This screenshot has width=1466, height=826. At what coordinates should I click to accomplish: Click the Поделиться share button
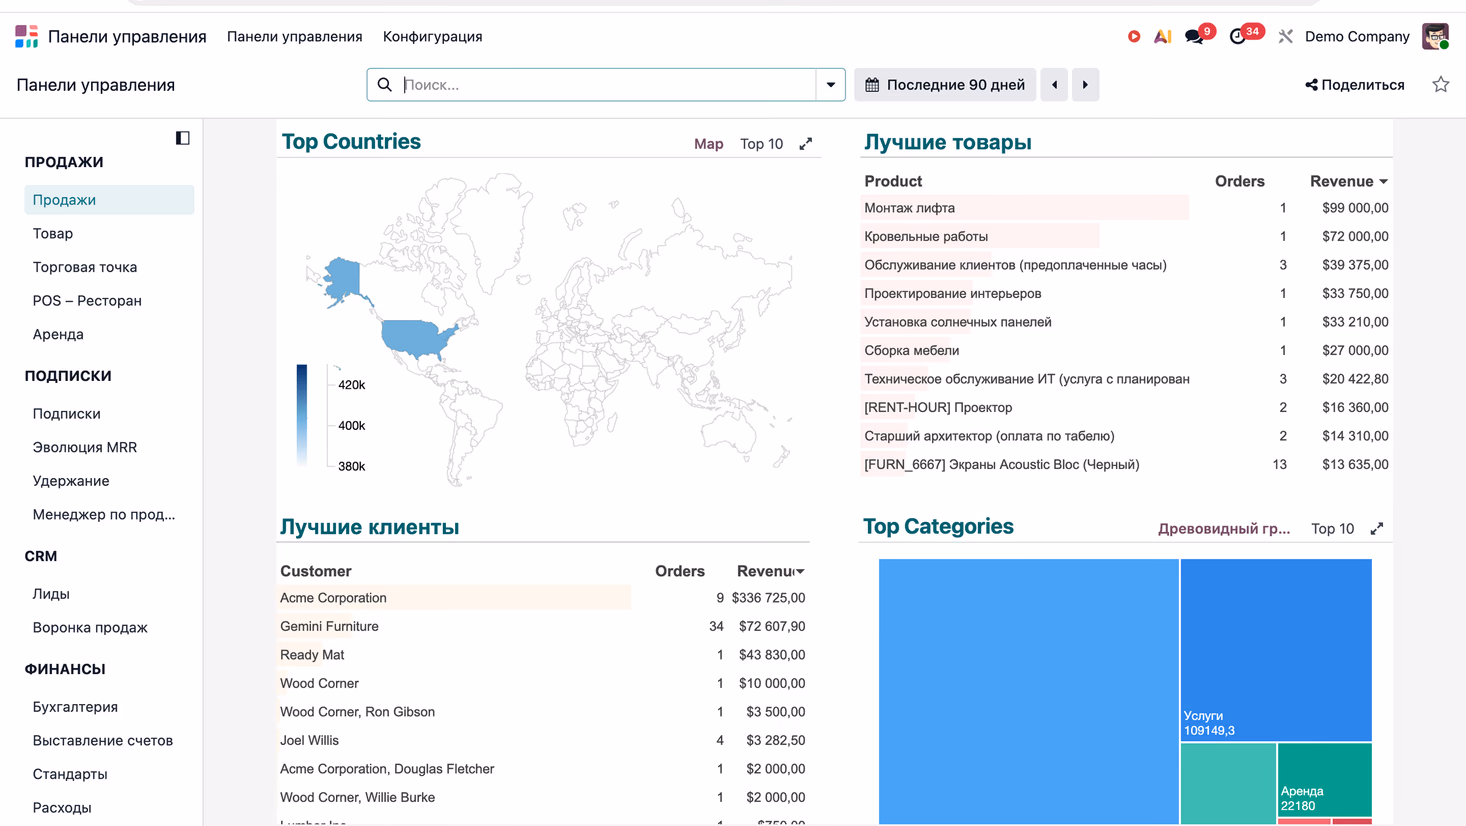click(1355, 85)
